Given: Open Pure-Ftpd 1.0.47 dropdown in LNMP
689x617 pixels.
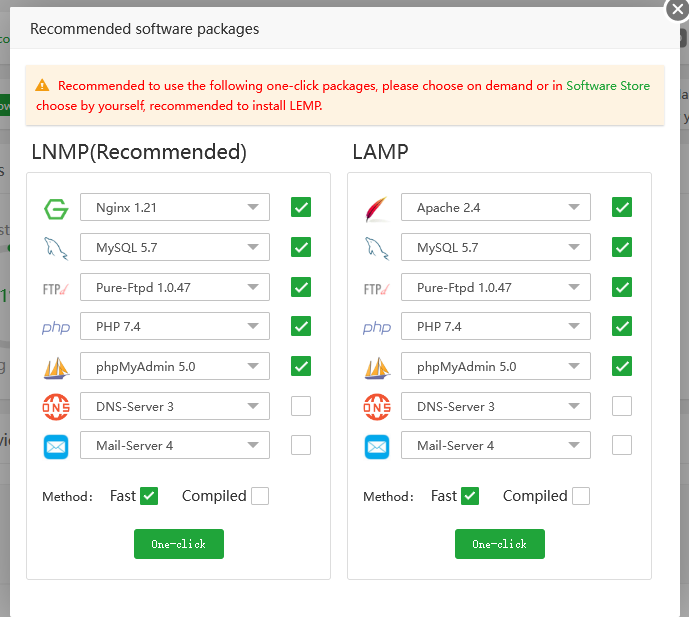Looking at the screenshot, I should 175,288.
